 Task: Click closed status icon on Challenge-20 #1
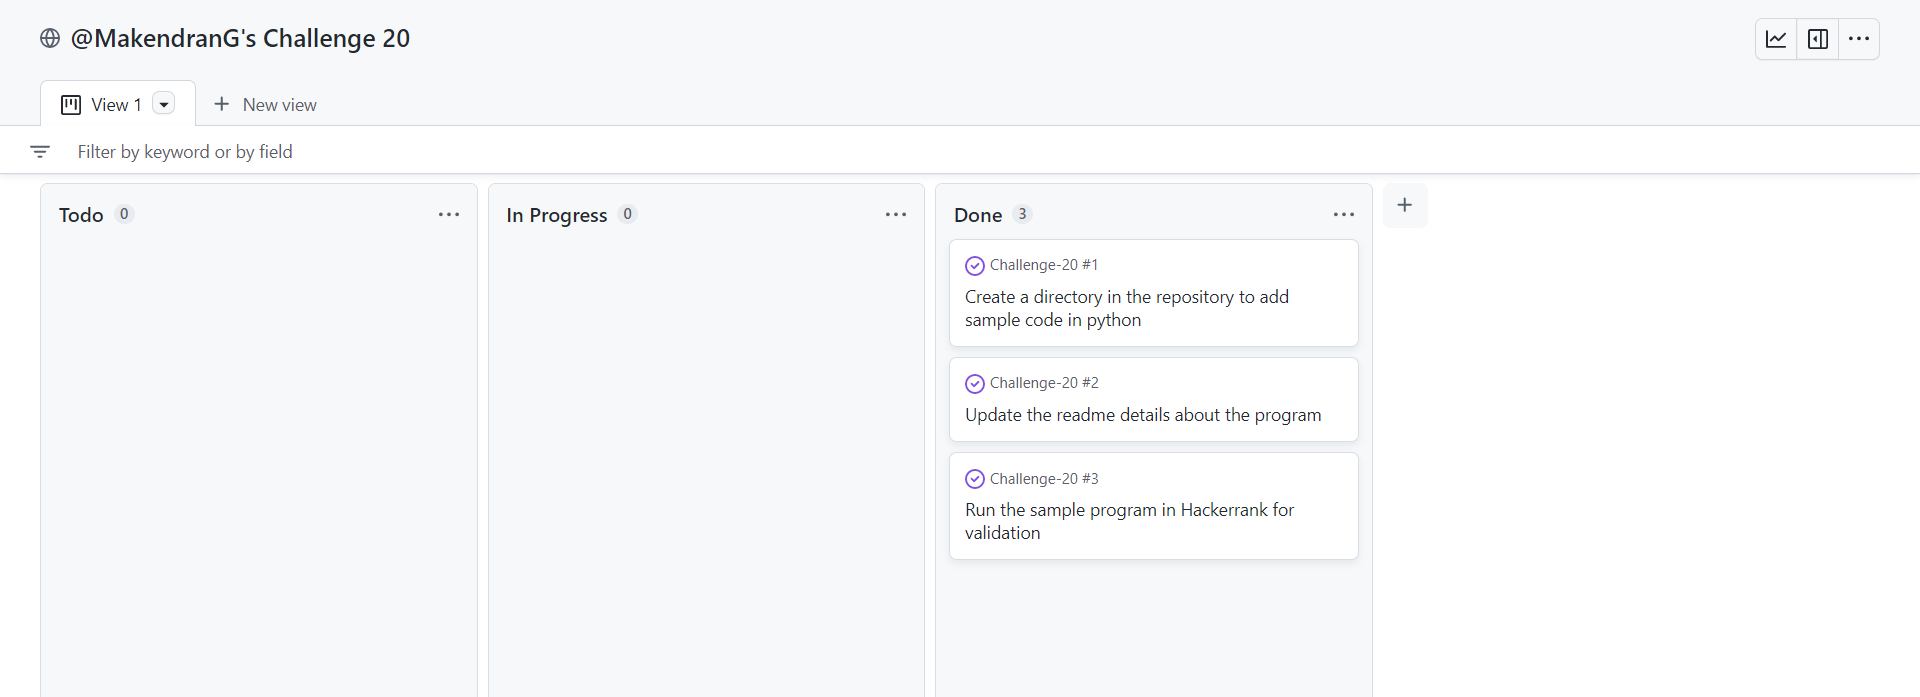coord(975,266)
